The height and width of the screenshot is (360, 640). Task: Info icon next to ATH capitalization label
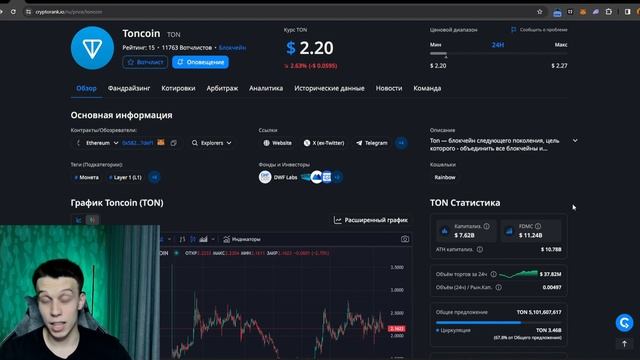[480, 249]
